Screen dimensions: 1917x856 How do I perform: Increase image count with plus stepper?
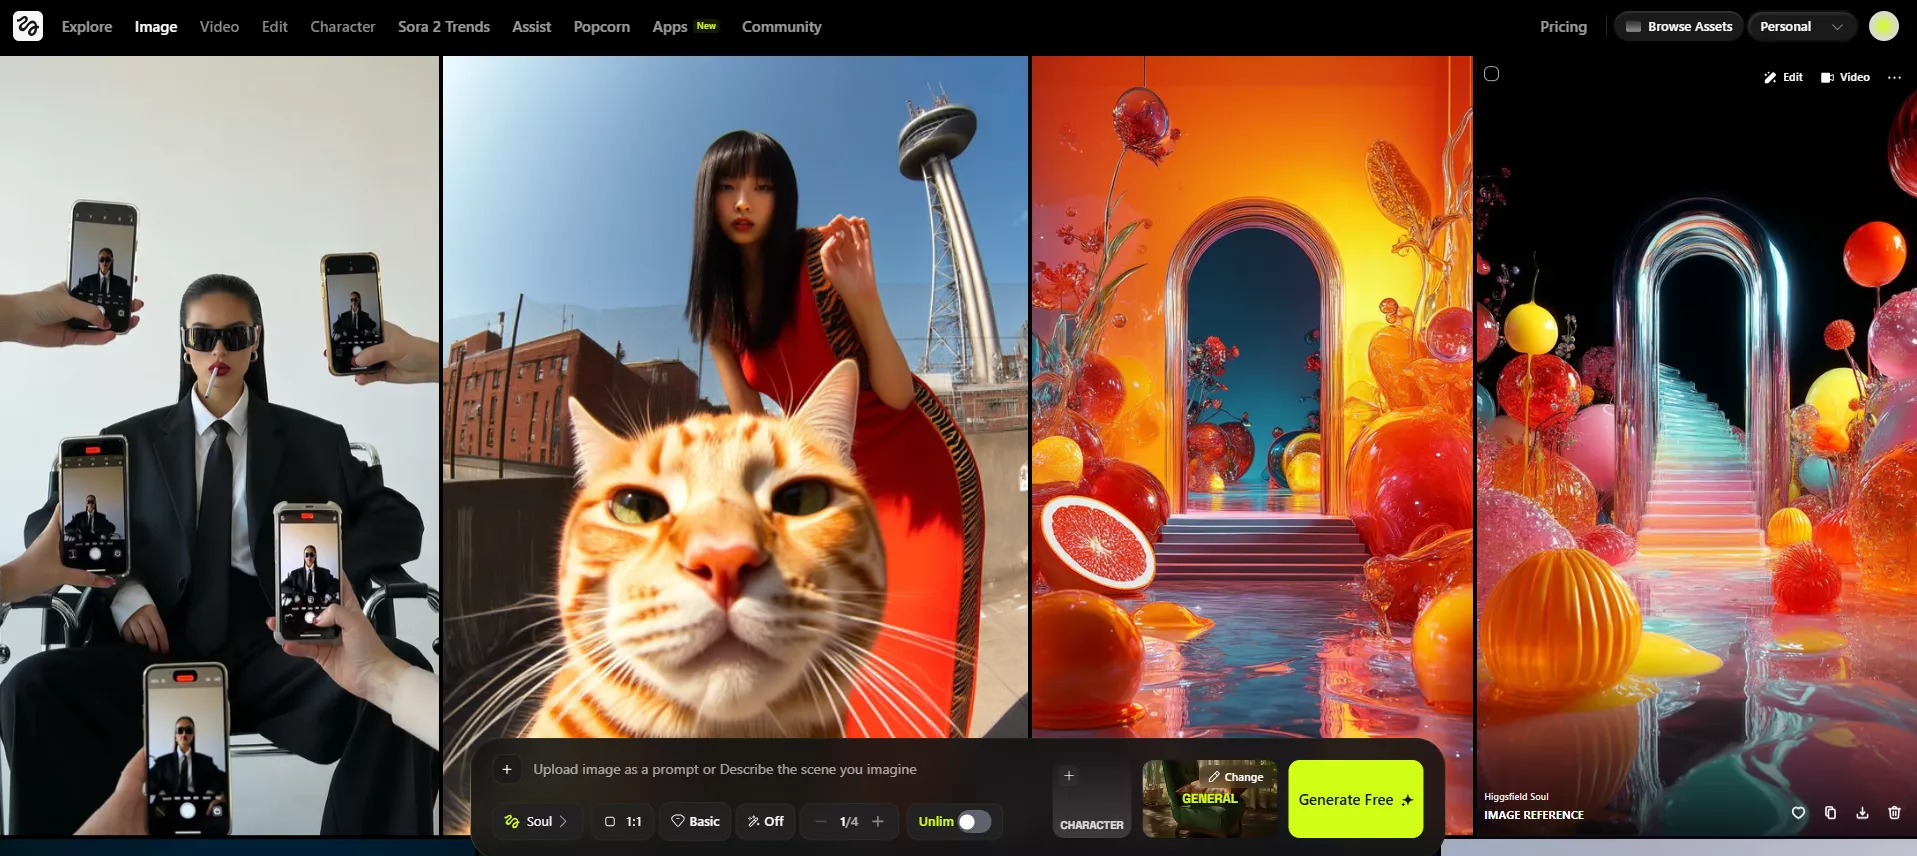[x=878, y=821]
